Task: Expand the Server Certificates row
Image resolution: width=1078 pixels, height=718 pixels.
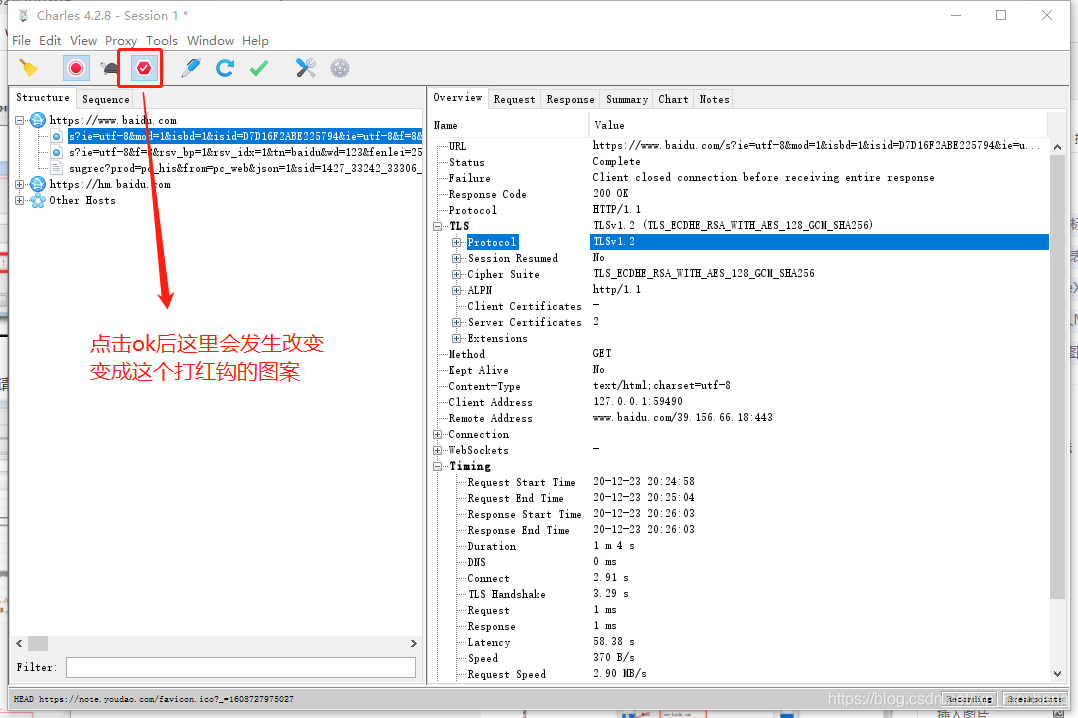Action: [x=456, y=322]
